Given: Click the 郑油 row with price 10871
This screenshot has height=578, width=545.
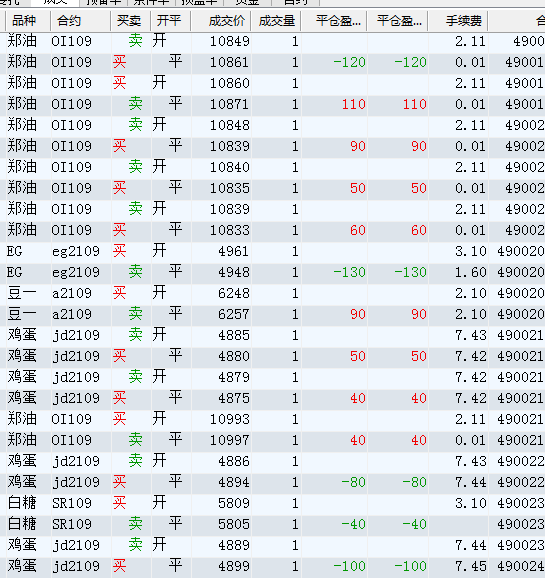Looking at the screenshot, I should 272,104.
